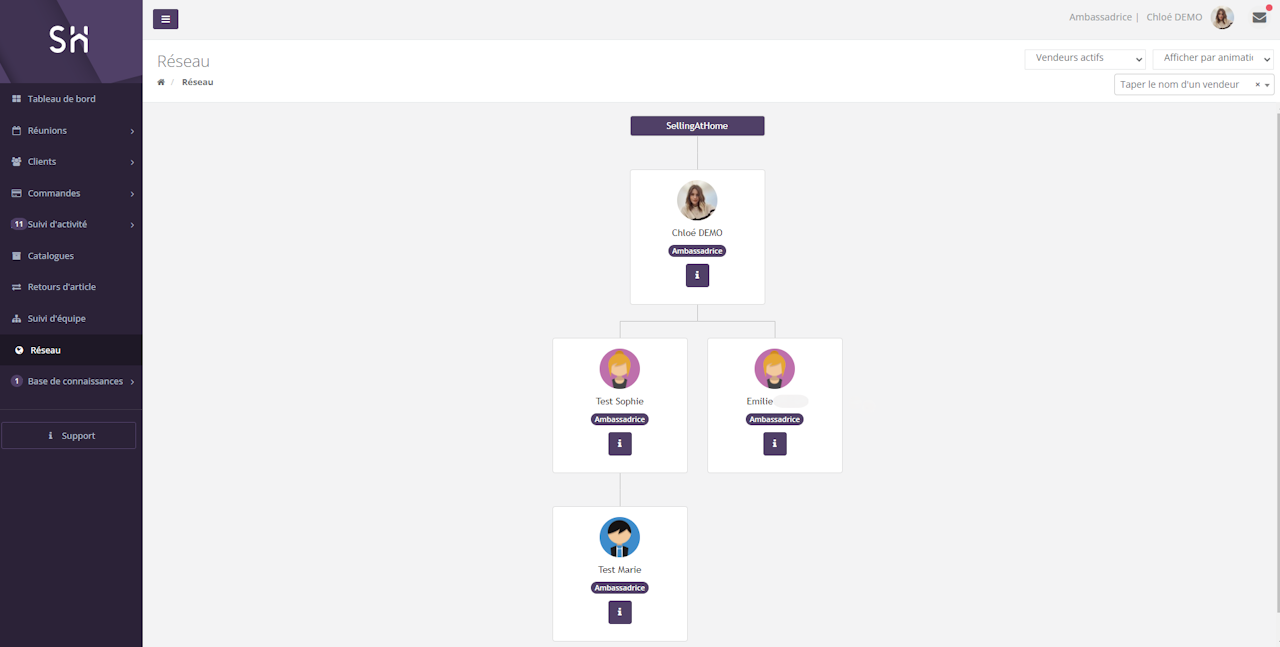
Task: Open the envelope messages icon
Action: pos(1259,17)
